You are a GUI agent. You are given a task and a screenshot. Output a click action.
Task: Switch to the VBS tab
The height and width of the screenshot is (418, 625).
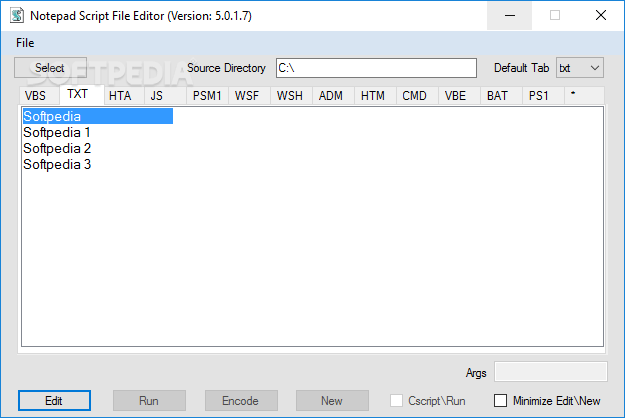pyautogui.click(x=39, y=96)
